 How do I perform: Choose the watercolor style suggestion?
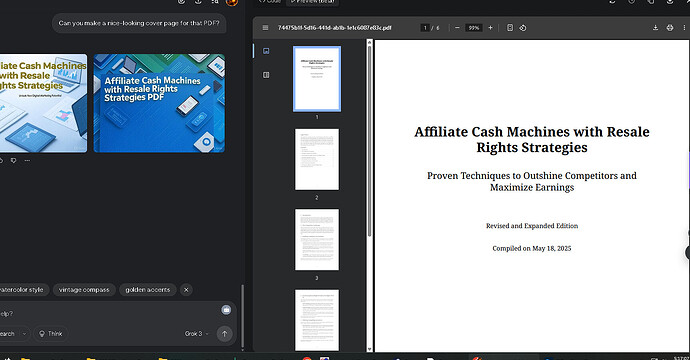point(21,290)
